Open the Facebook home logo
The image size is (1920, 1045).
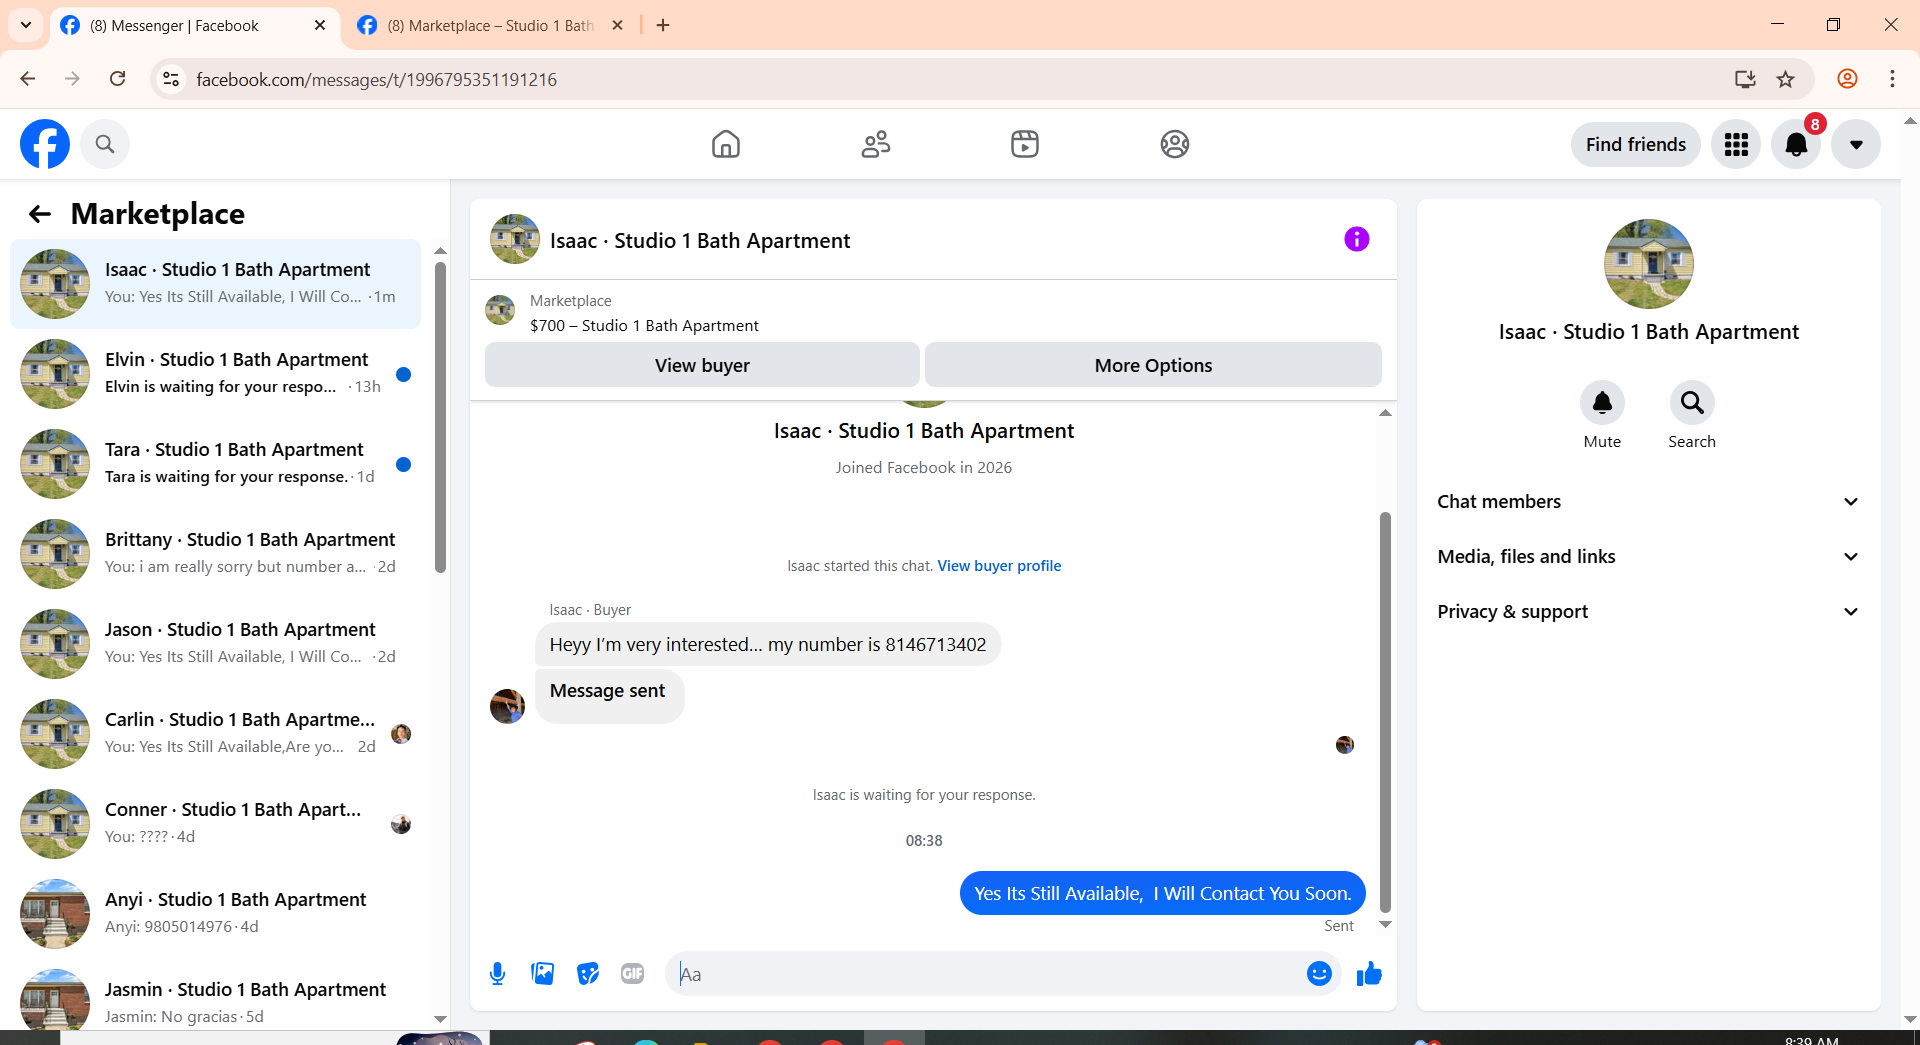click(x=45, y=144)
